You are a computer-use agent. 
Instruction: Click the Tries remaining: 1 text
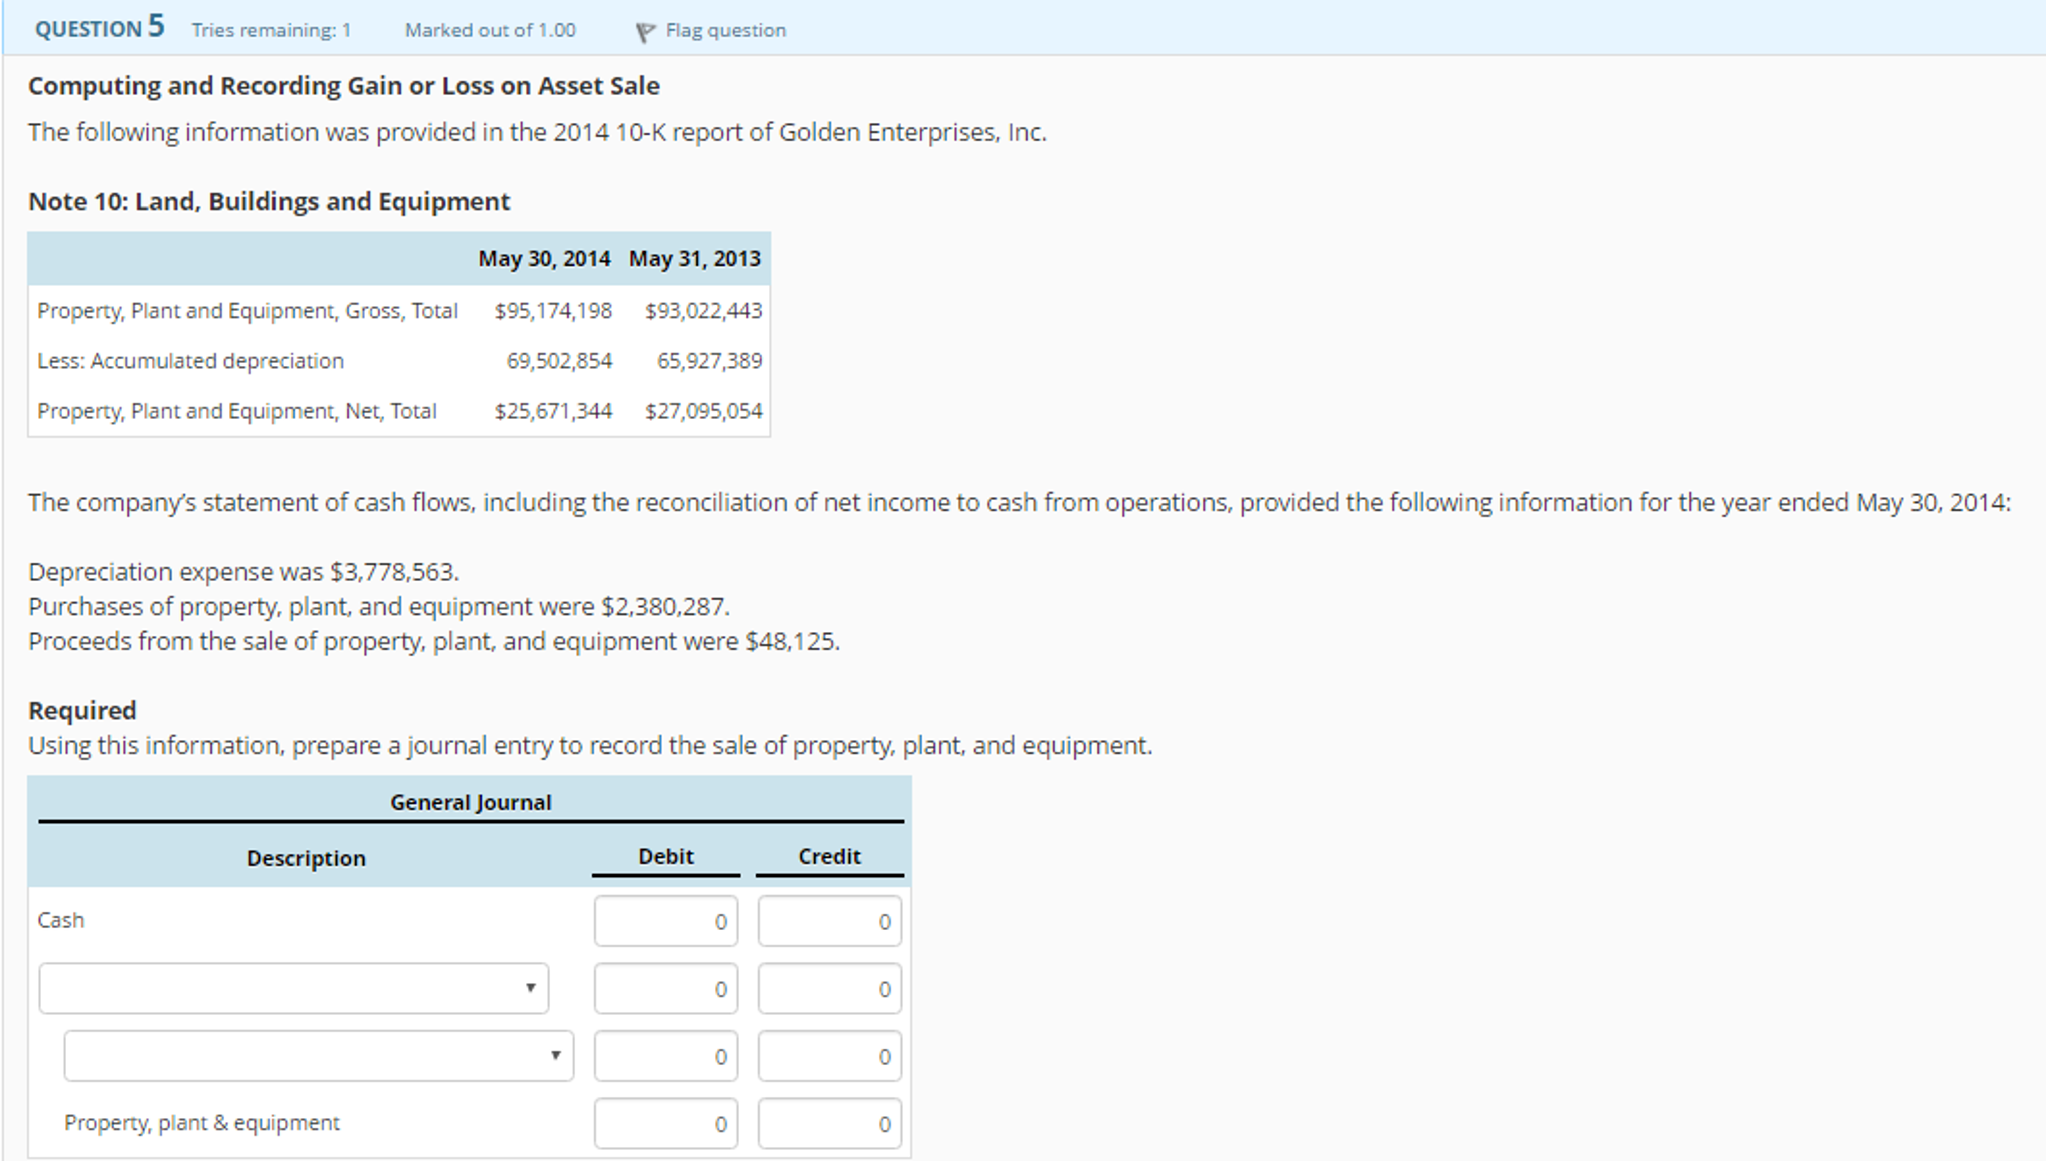coord(271,30)
